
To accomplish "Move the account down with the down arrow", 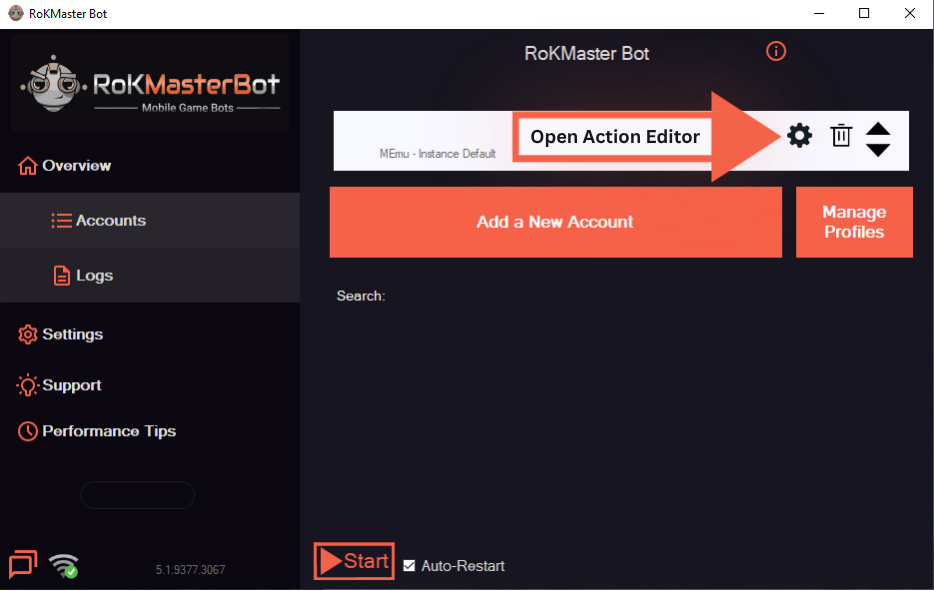I will tap(878, 150).
